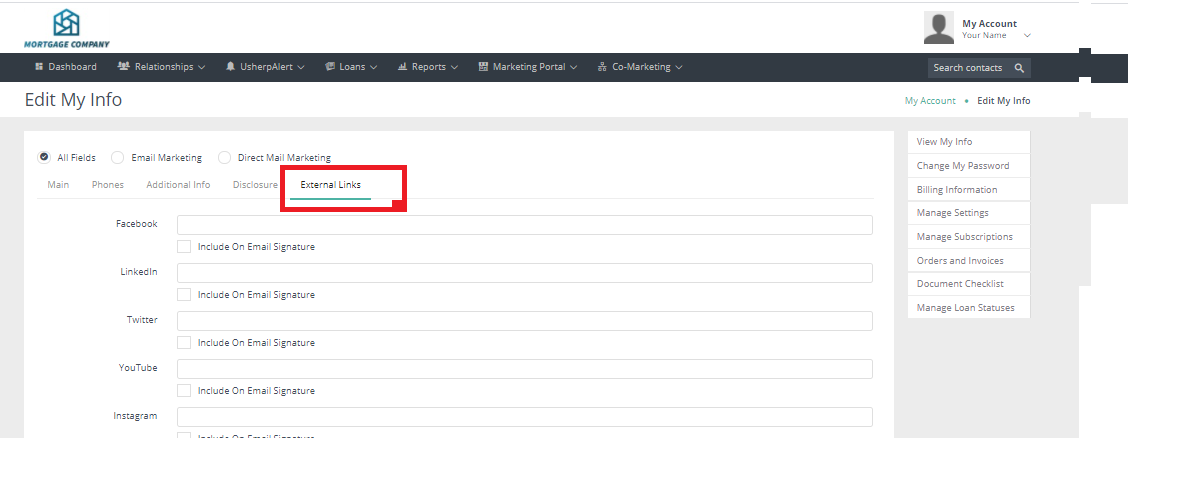The height and width of the screenshot is (478, 1182).
Task: Open the Disclosure tab
Action: coord(255,185)
